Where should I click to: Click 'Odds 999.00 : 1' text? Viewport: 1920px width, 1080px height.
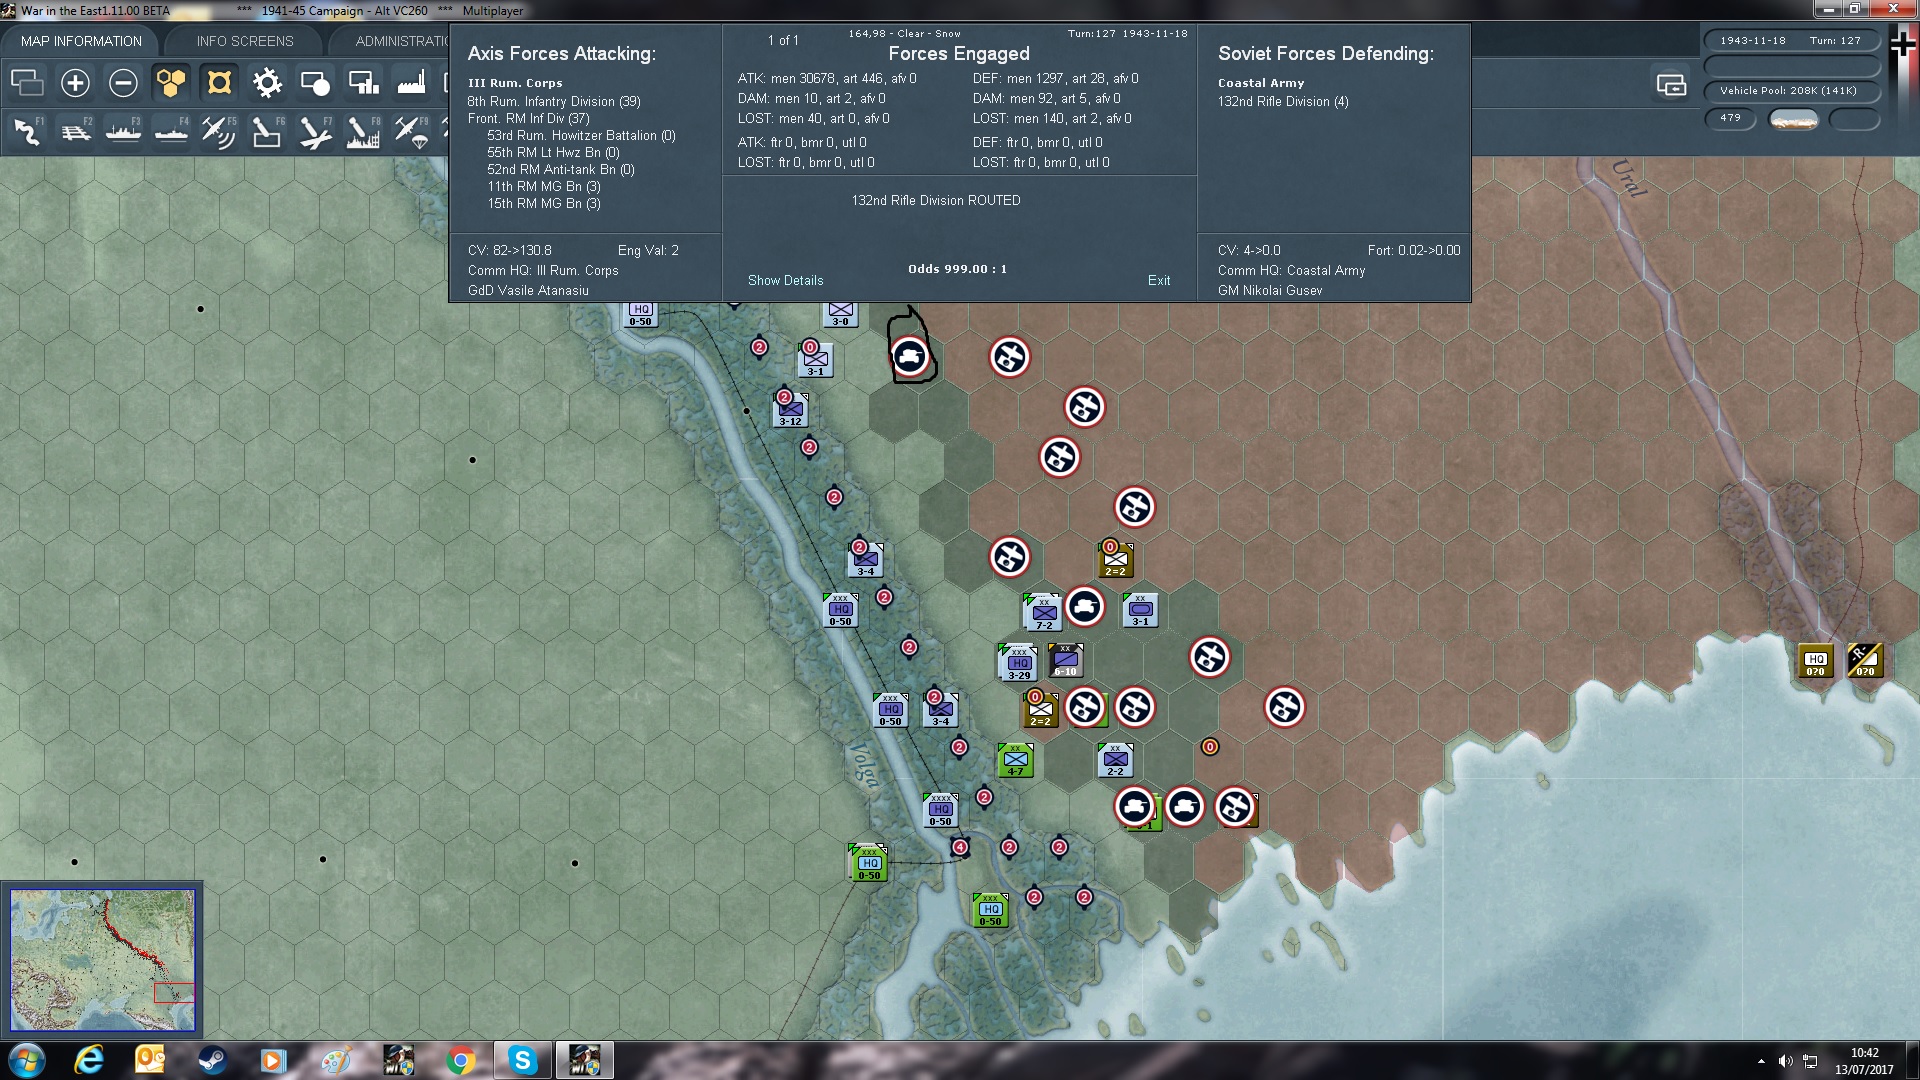pos(957,269)
